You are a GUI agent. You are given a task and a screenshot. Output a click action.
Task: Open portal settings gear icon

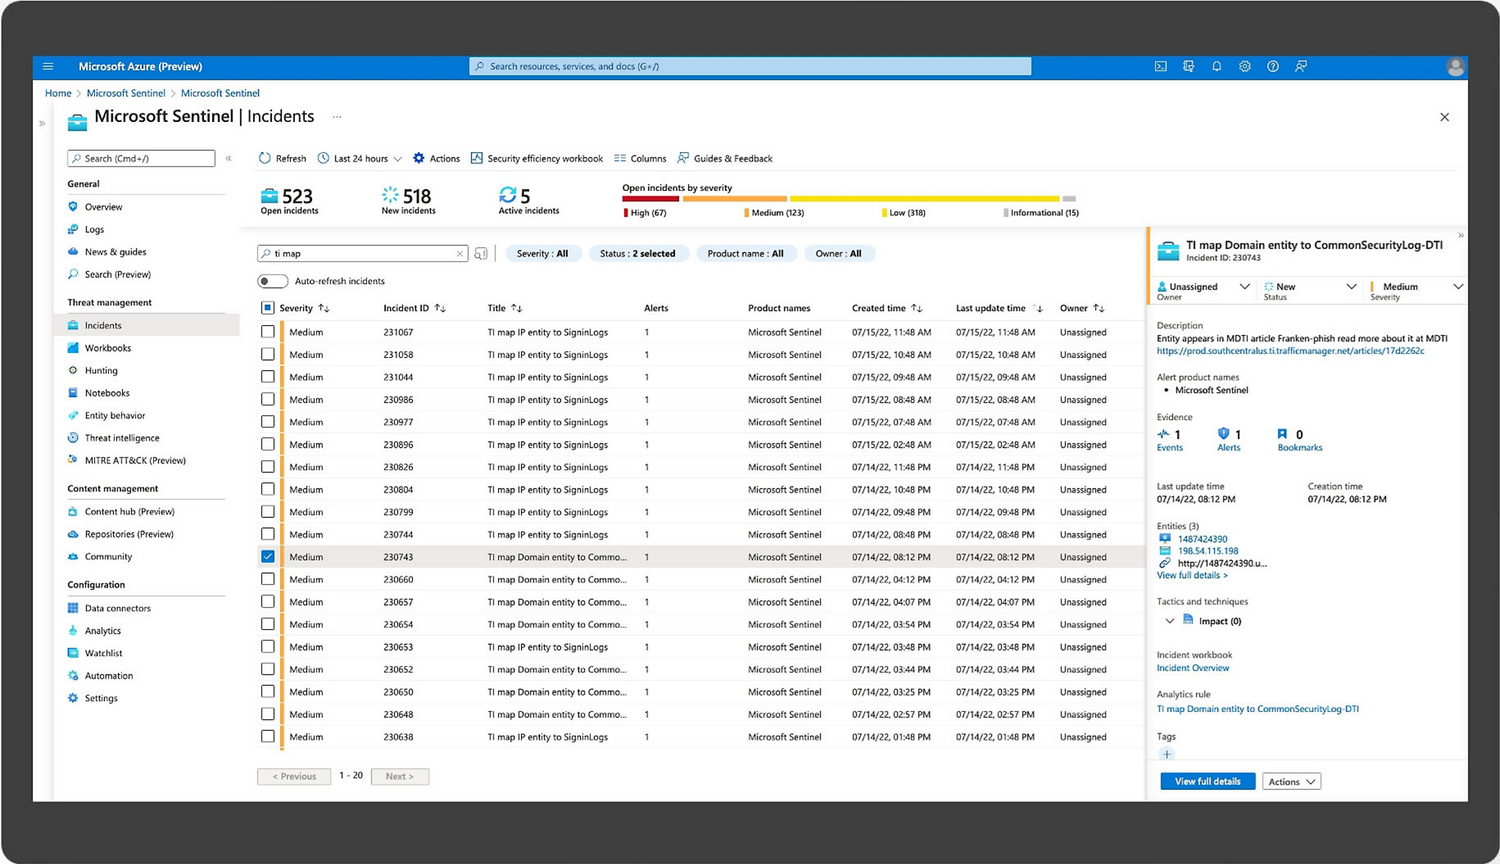pyautogui.click(x=1244, y=67)
